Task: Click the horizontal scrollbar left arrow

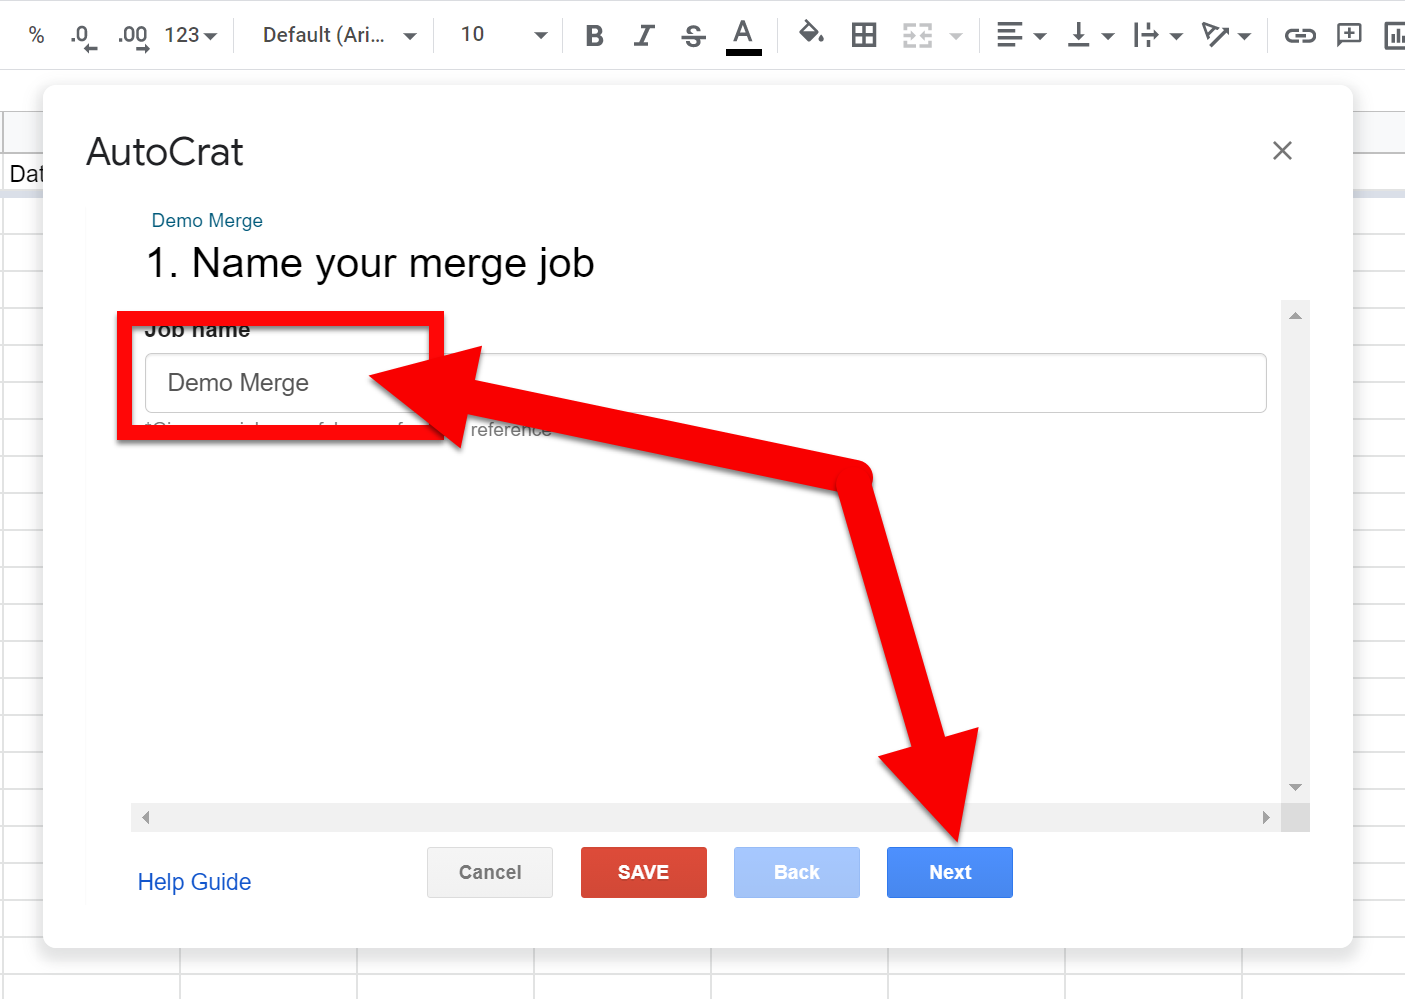Action: [146, 817]
